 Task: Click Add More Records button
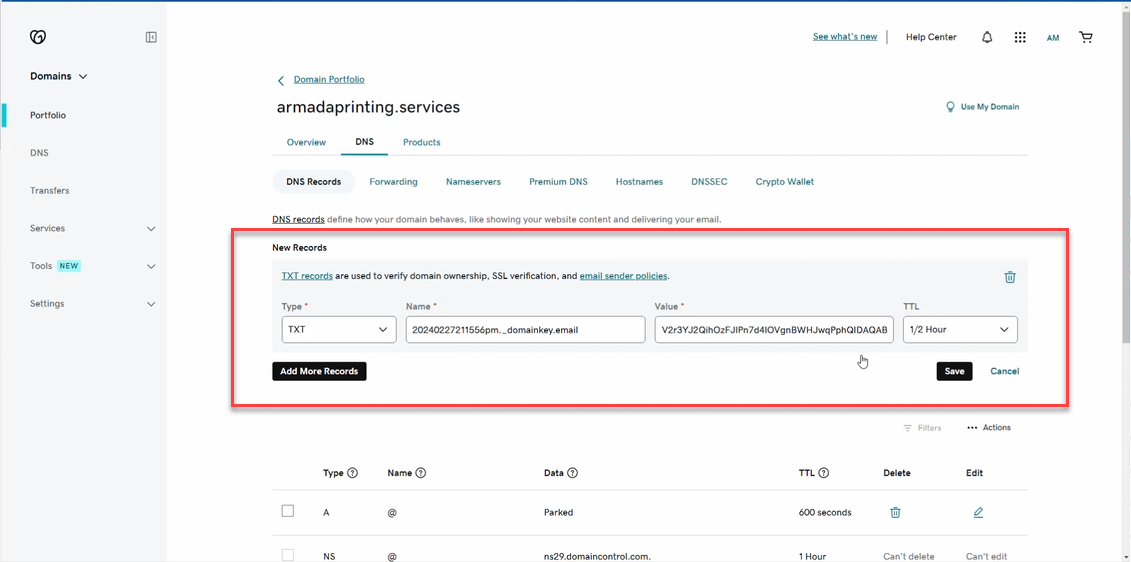320,371
